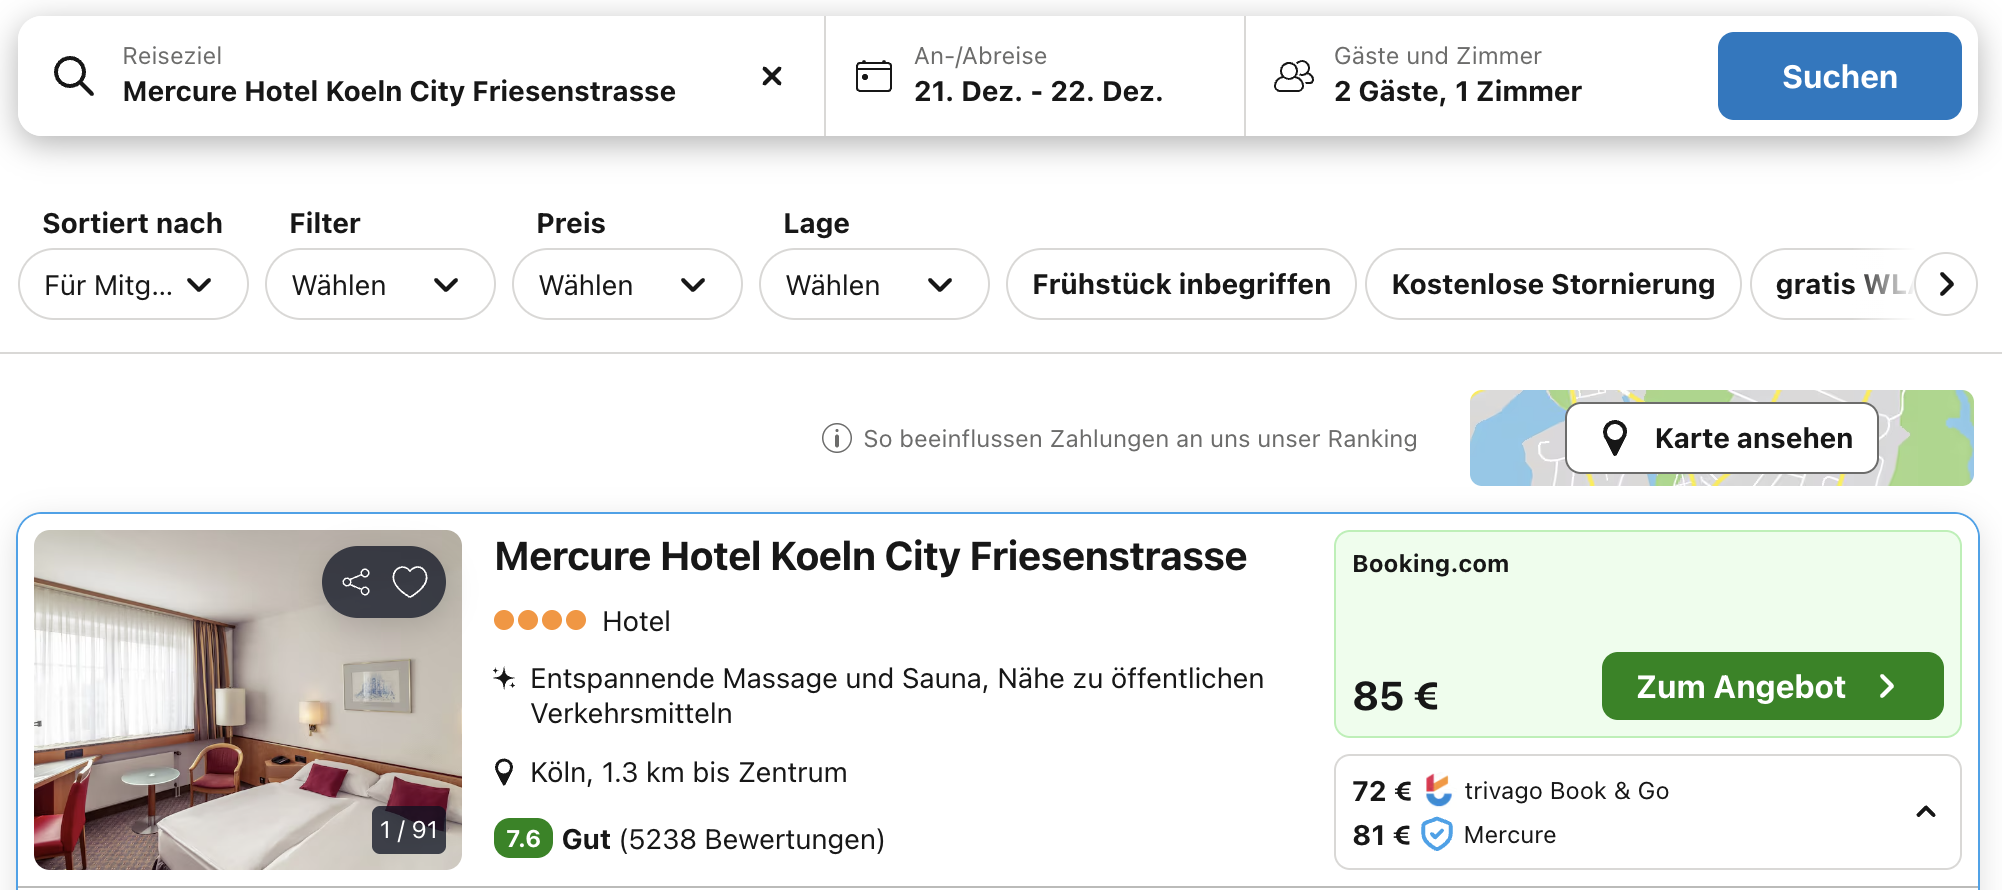The width and height of the screenshot is (2002, 890).
Task: Save hotel to favorites with heart icon
Action: point(410,582)
